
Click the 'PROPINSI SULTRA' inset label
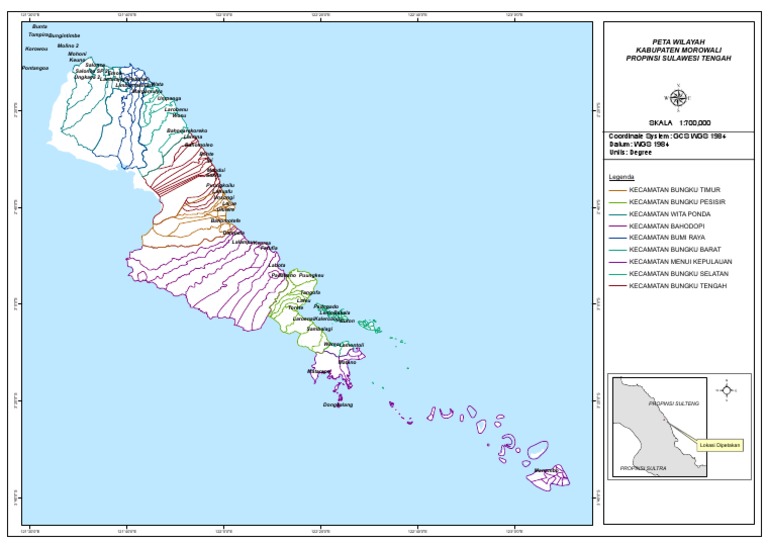pos(643,469)
